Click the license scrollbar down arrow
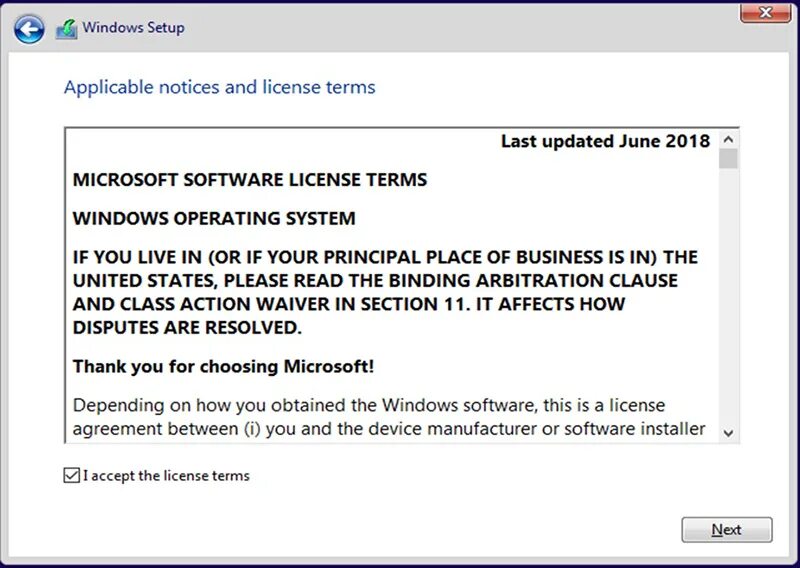This screenshot has width=800, height=568. (728, 432)
